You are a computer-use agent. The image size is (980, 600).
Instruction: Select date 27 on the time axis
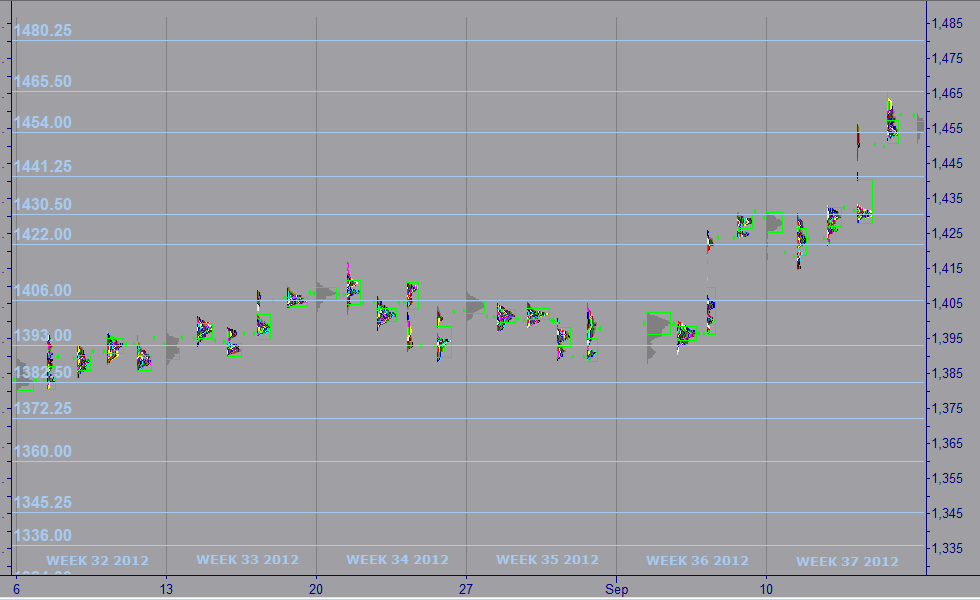(x=466, y=580)
